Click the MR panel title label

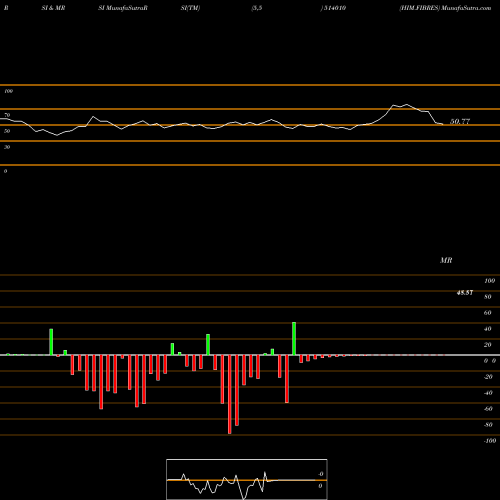tap(446, 260)
